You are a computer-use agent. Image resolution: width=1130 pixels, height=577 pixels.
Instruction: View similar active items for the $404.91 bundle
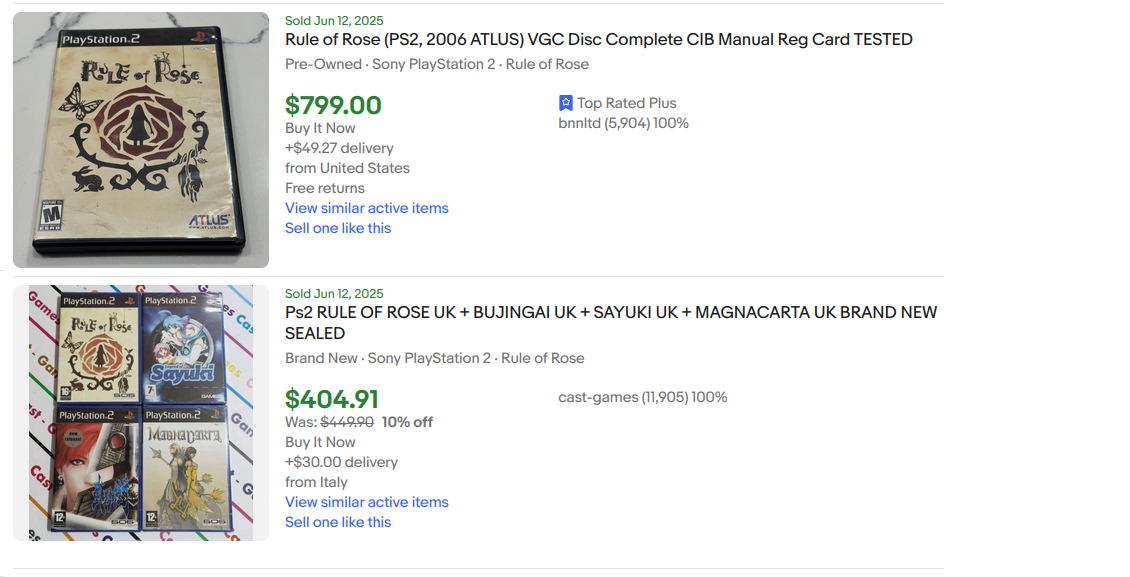tap(366, 502)
